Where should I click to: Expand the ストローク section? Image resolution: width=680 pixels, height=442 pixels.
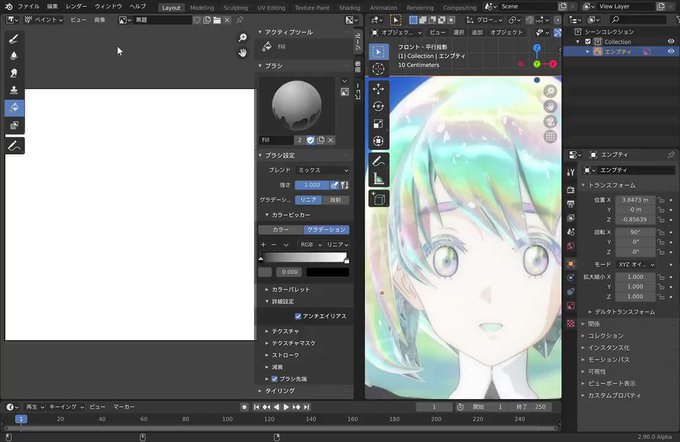285,355
